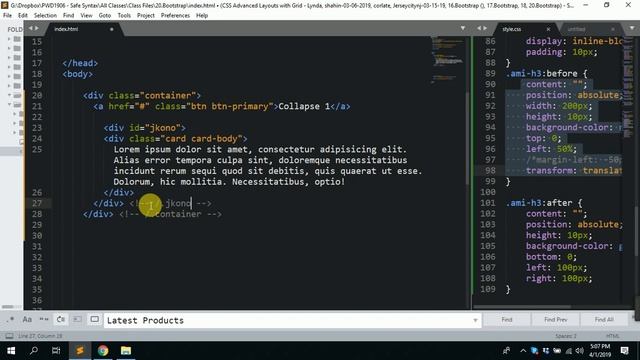
Task: Click Line 27, Column 28 status text
Action: [40, 336]
